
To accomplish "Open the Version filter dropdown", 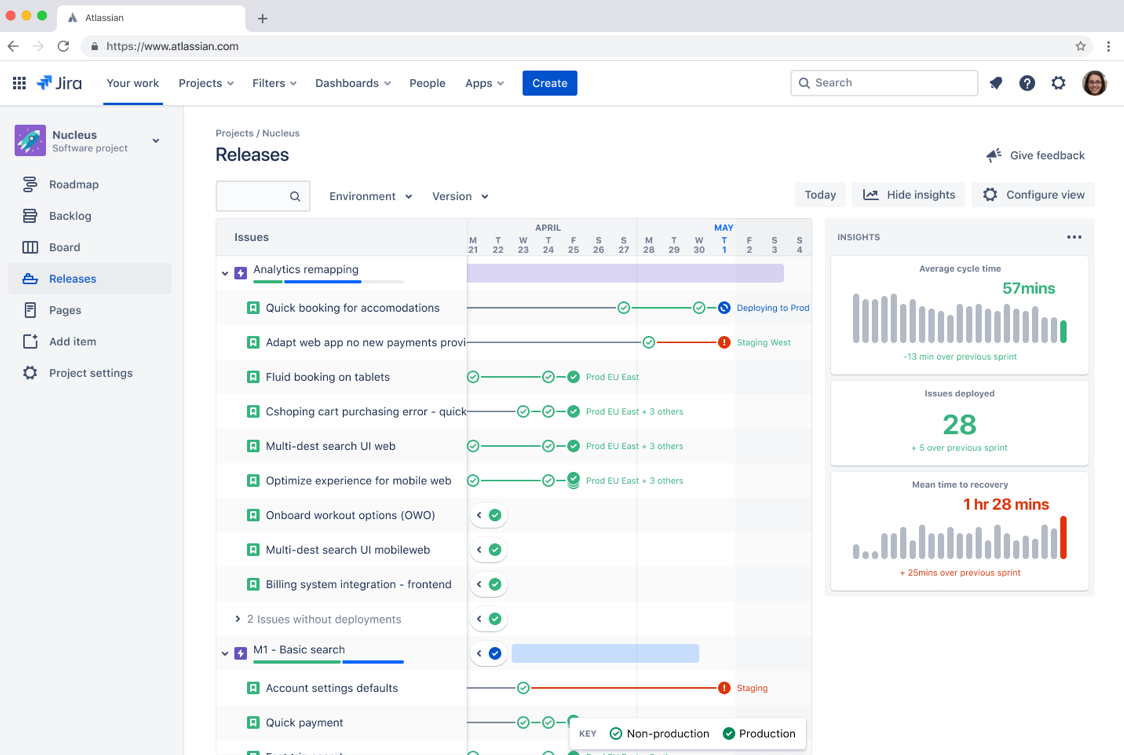I will [460, 197].
